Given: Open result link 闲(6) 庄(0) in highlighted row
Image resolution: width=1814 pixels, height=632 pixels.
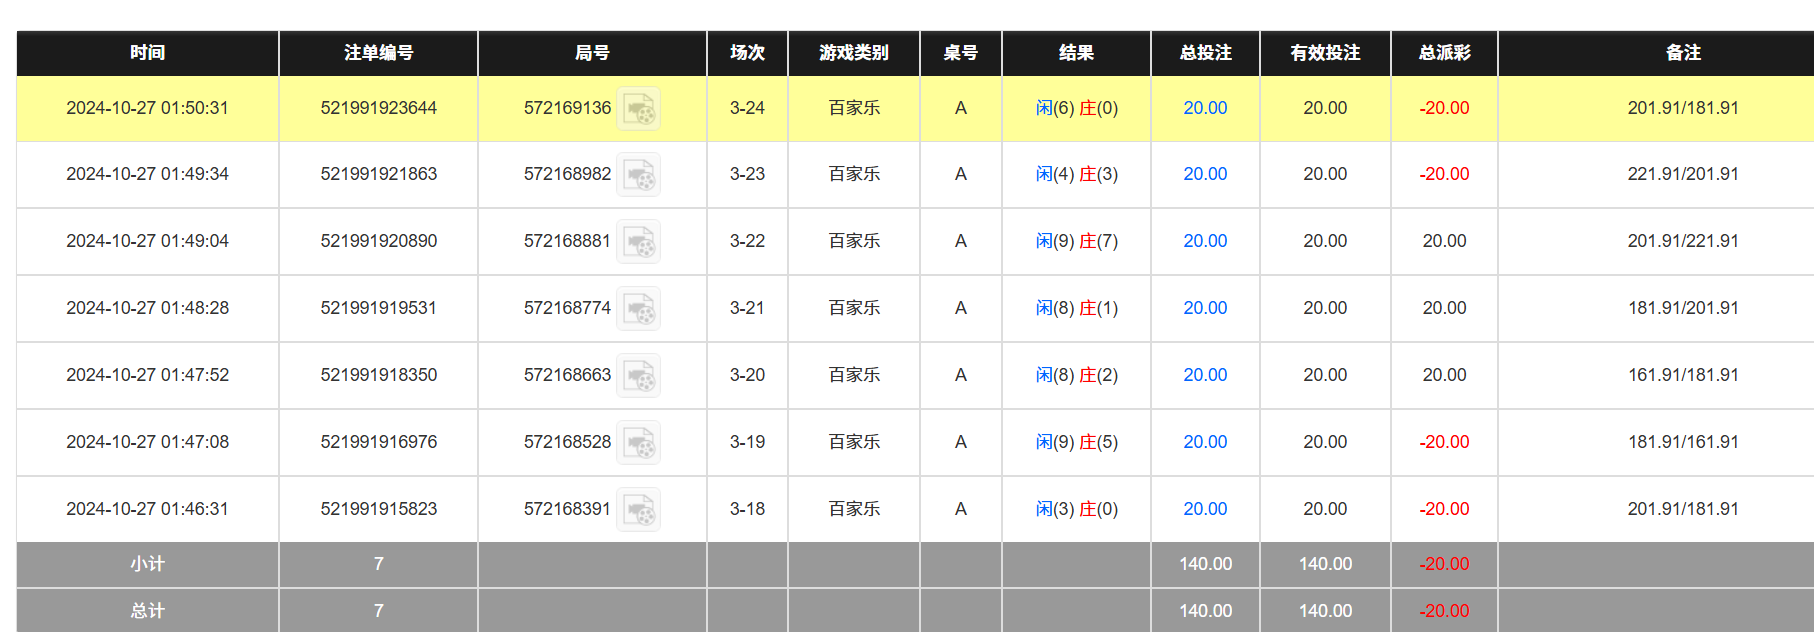Looking at the screenshot, I should point(1076,108).
